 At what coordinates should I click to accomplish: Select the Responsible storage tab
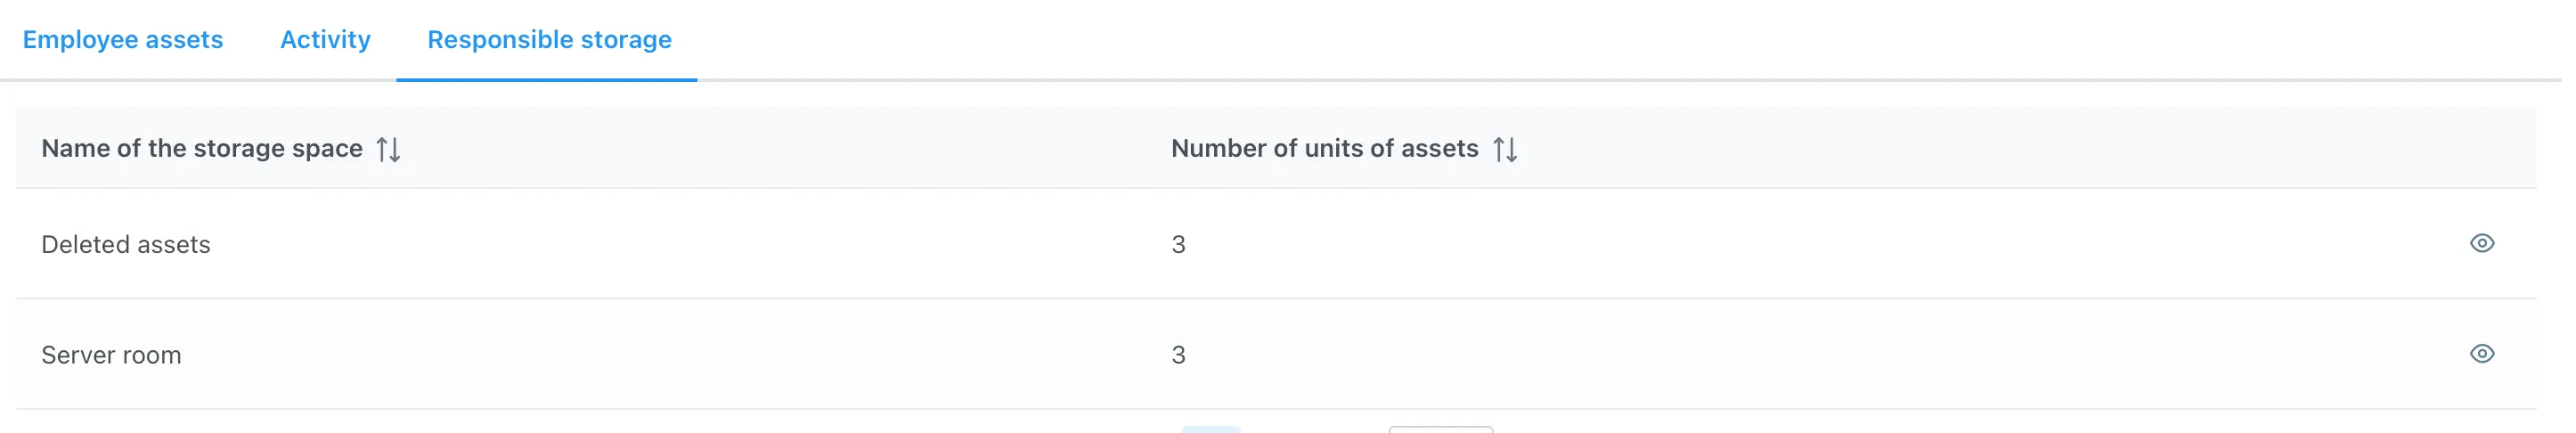[x=549, y=40]
